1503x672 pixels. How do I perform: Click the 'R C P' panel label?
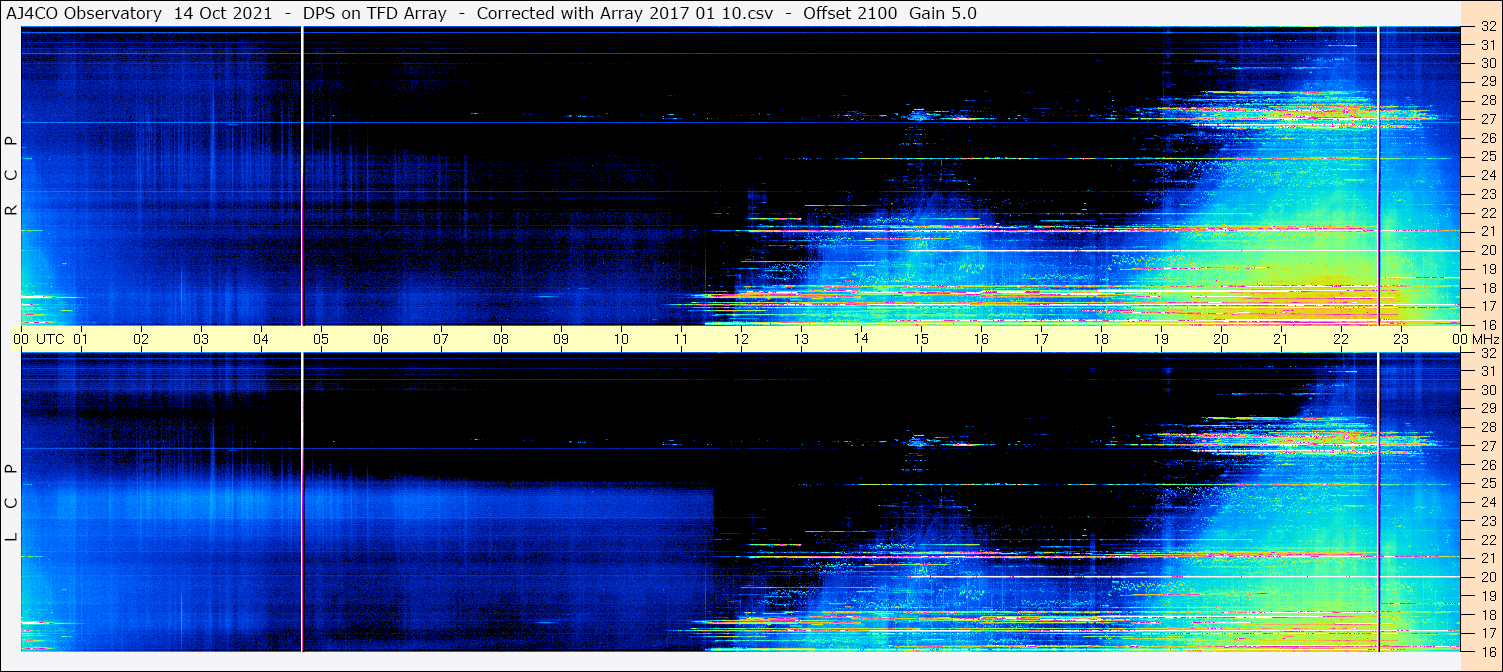tap(11, 176)
